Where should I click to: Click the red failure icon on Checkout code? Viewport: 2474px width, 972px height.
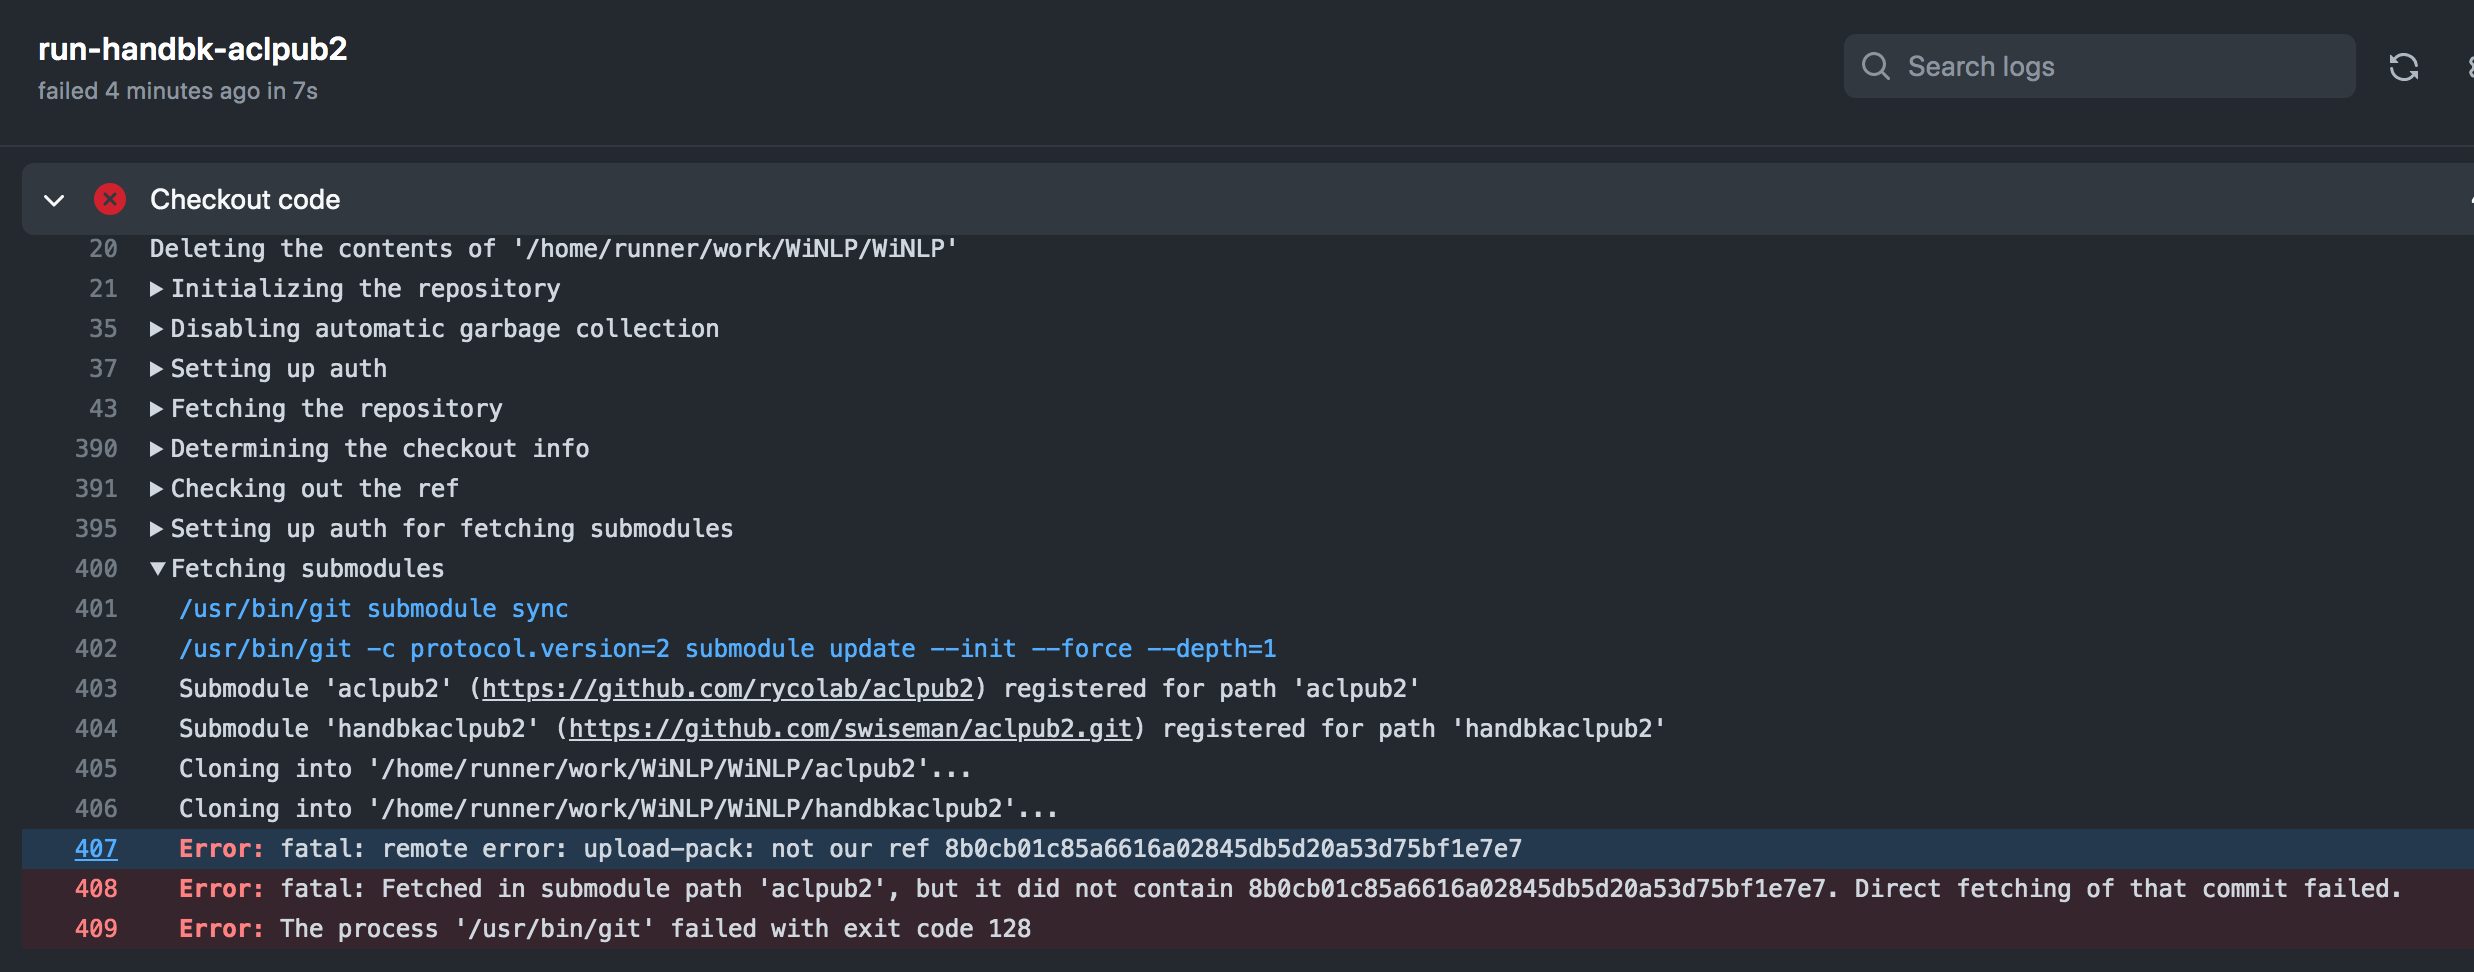click(x=110, y=199)
